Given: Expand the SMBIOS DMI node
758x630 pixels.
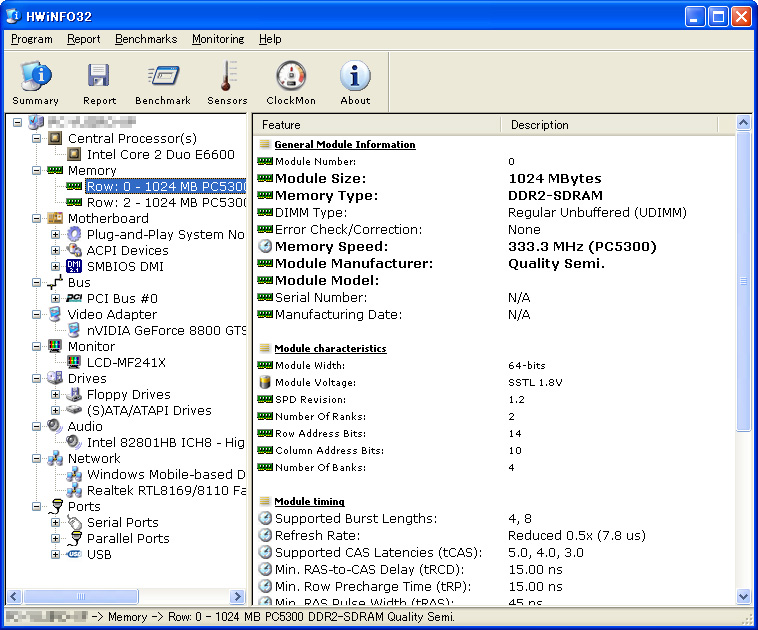Looking at the screenshot, I should [x=55, y=266].
